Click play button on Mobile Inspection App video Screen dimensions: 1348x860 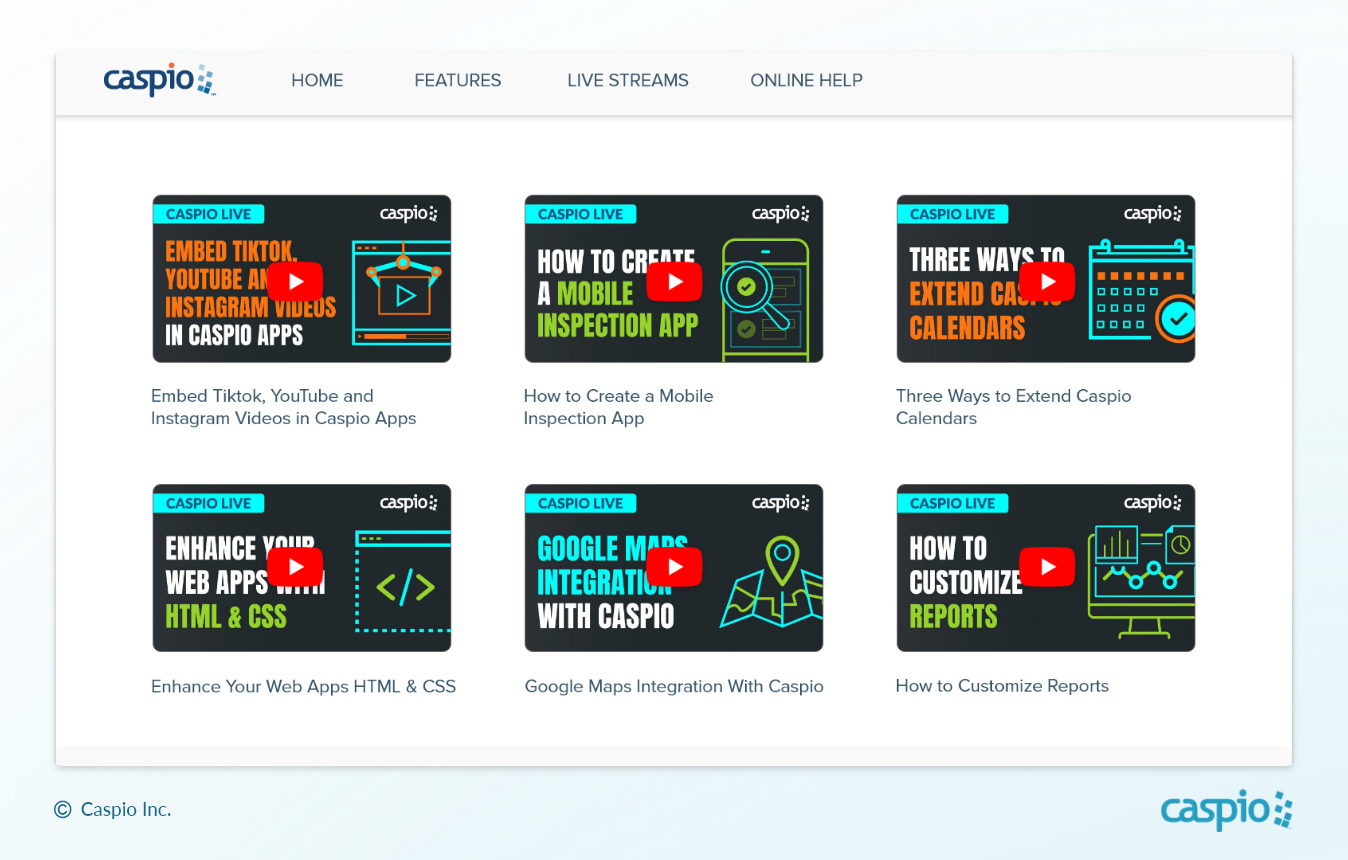(674, 281)
